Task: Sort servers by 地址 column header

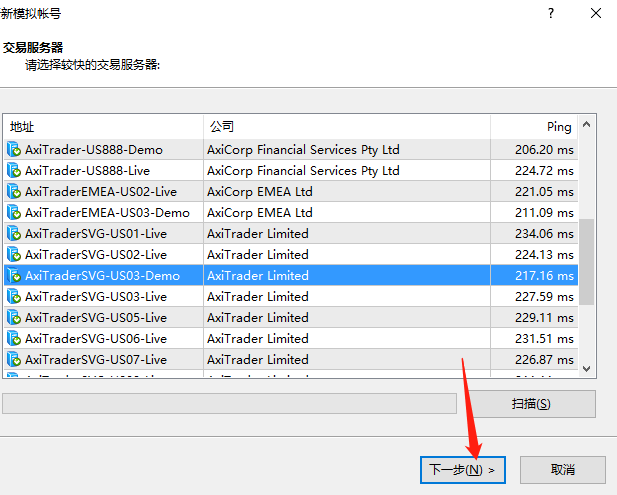Action: (103, 127)
